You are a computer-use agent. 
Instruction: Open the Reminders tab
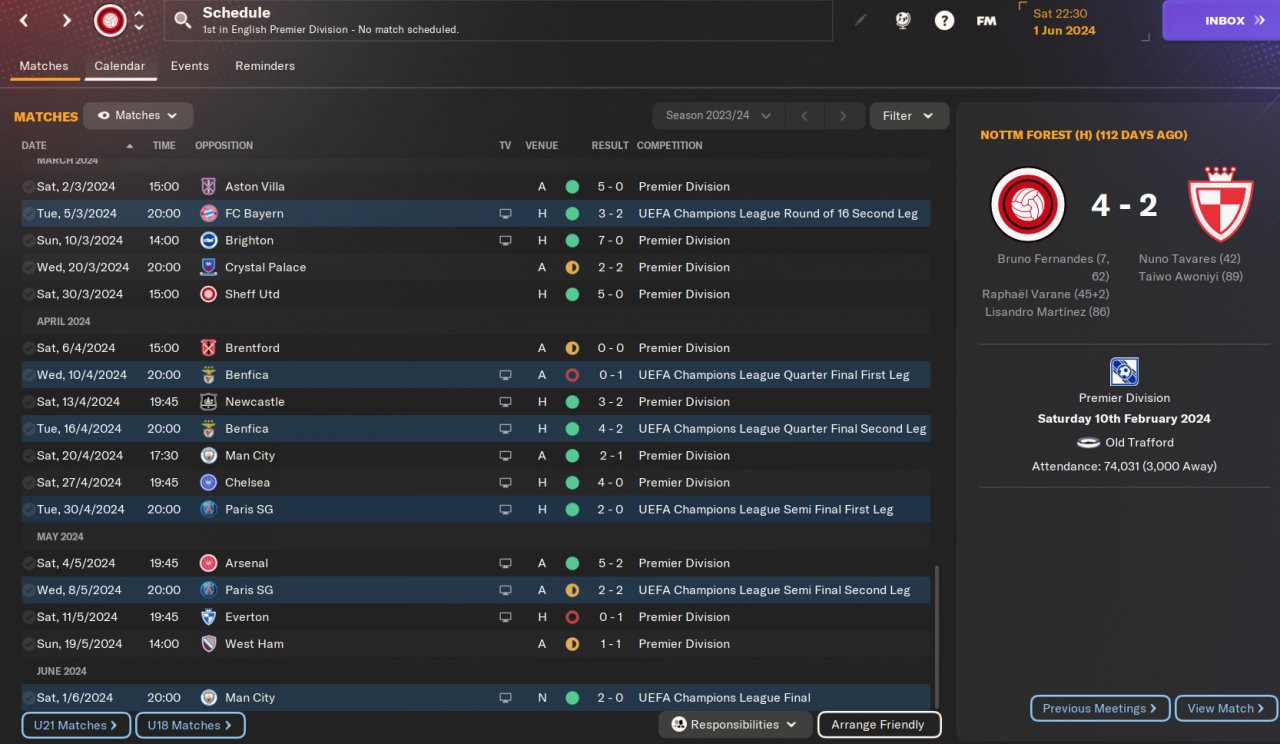pyautogui.click(x=265, y=66)
